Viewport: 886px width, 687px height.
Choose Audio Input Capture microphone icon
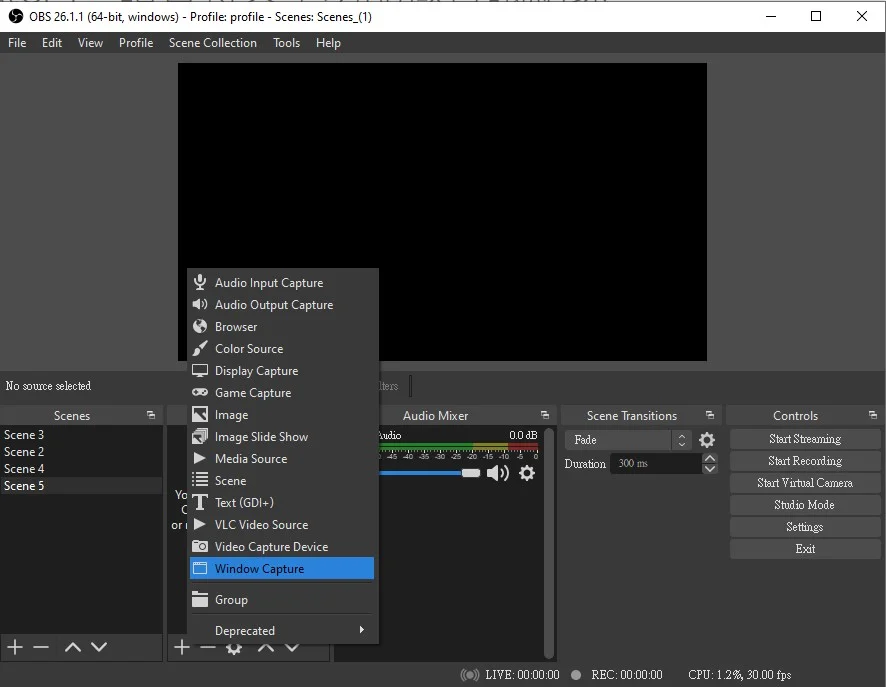(199, 282)
